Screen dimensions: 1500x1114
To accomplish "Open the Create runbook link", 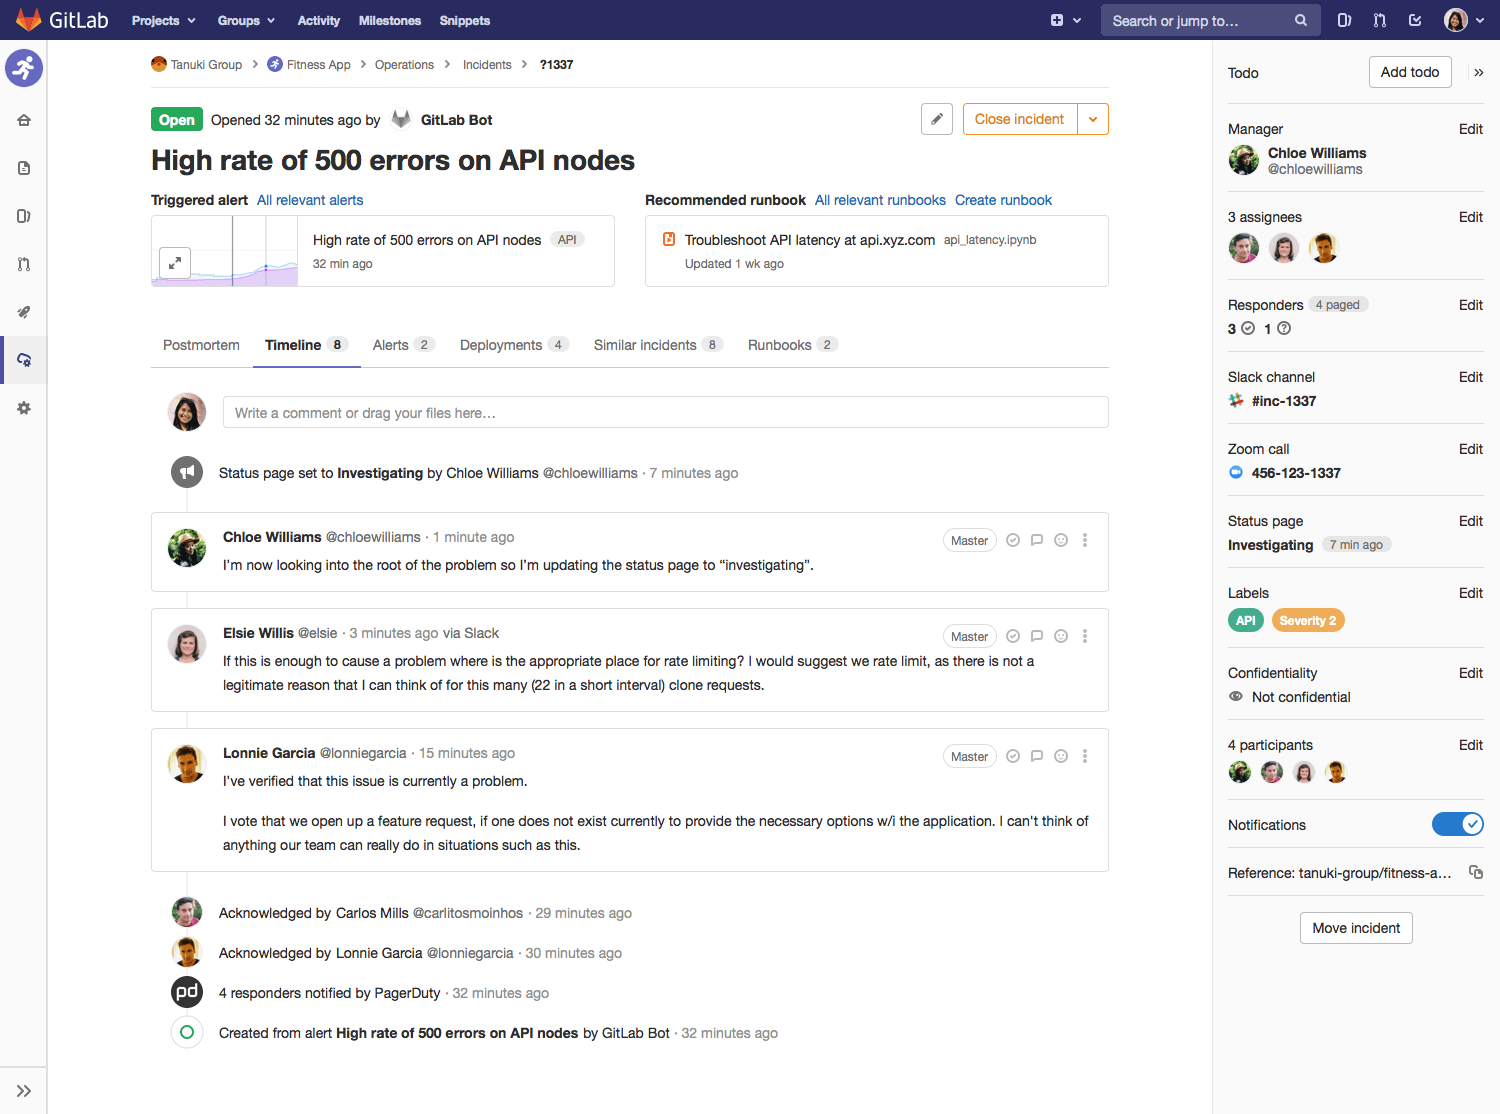I will point(1003,200).
